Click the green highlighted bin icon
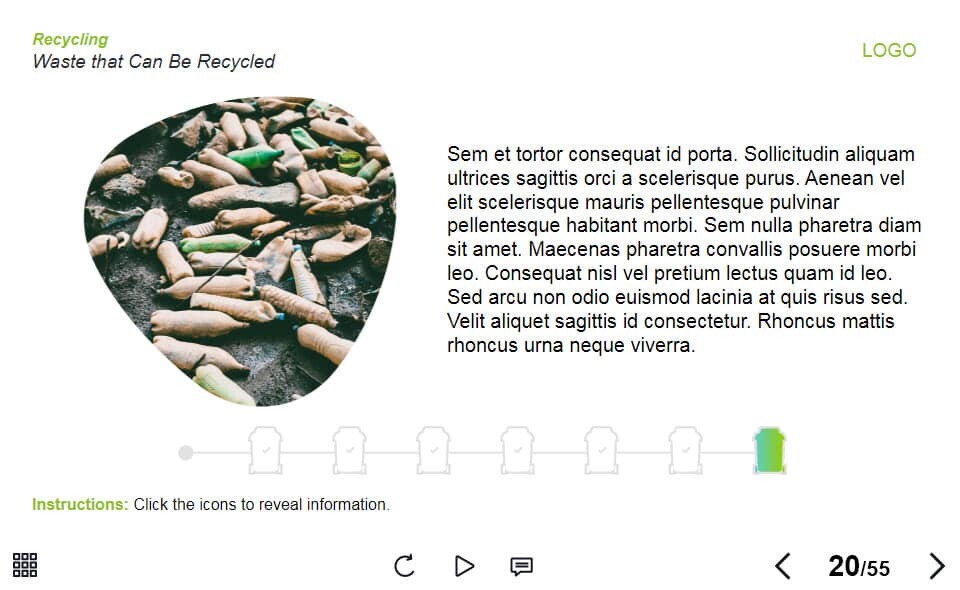The image size is (960, 590). tap(770, 450)
